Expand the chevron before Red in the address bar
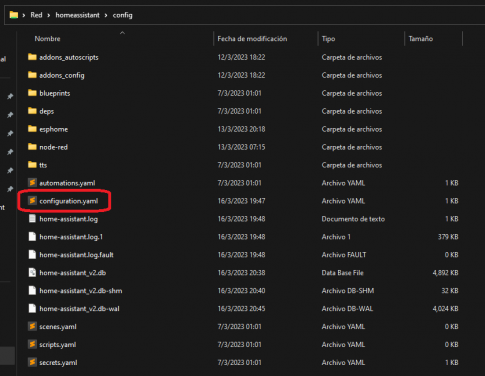The height and width of the screenshot is (376, 485). pyautogui.click(x=24, y=15)
